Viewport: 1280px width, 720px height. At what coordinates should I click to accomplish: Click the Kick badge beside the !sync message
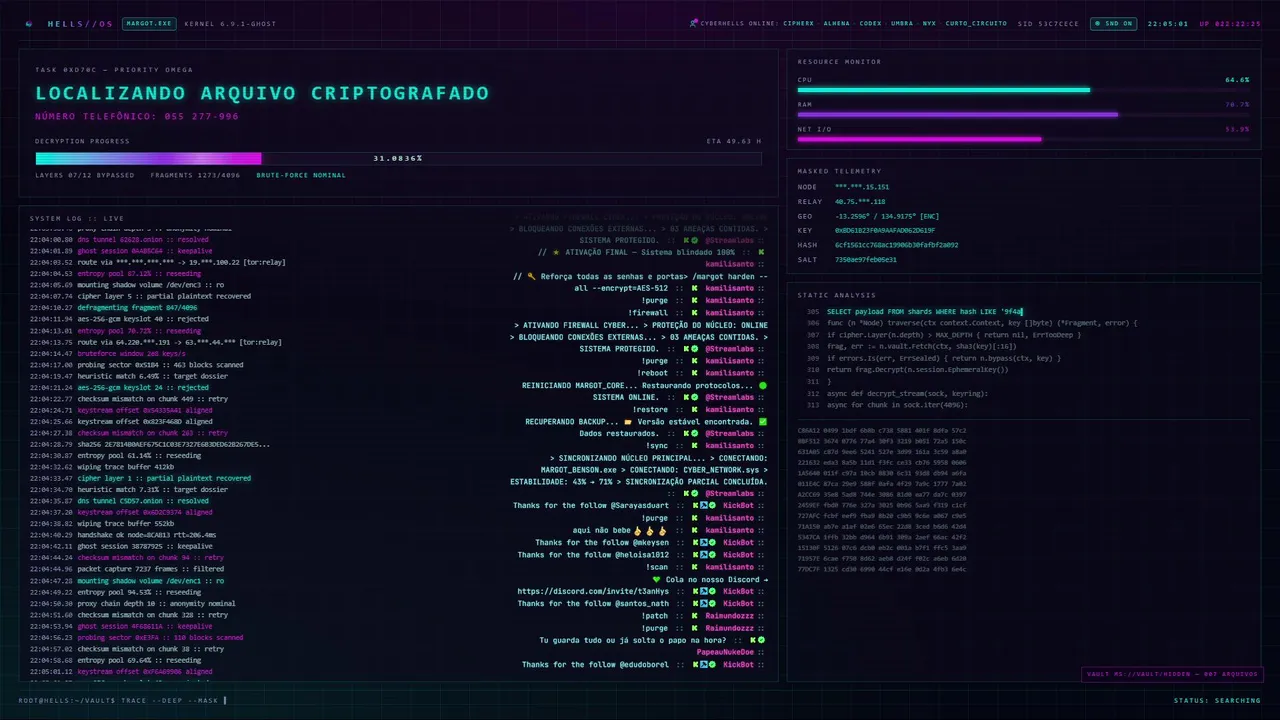(692, 445)
